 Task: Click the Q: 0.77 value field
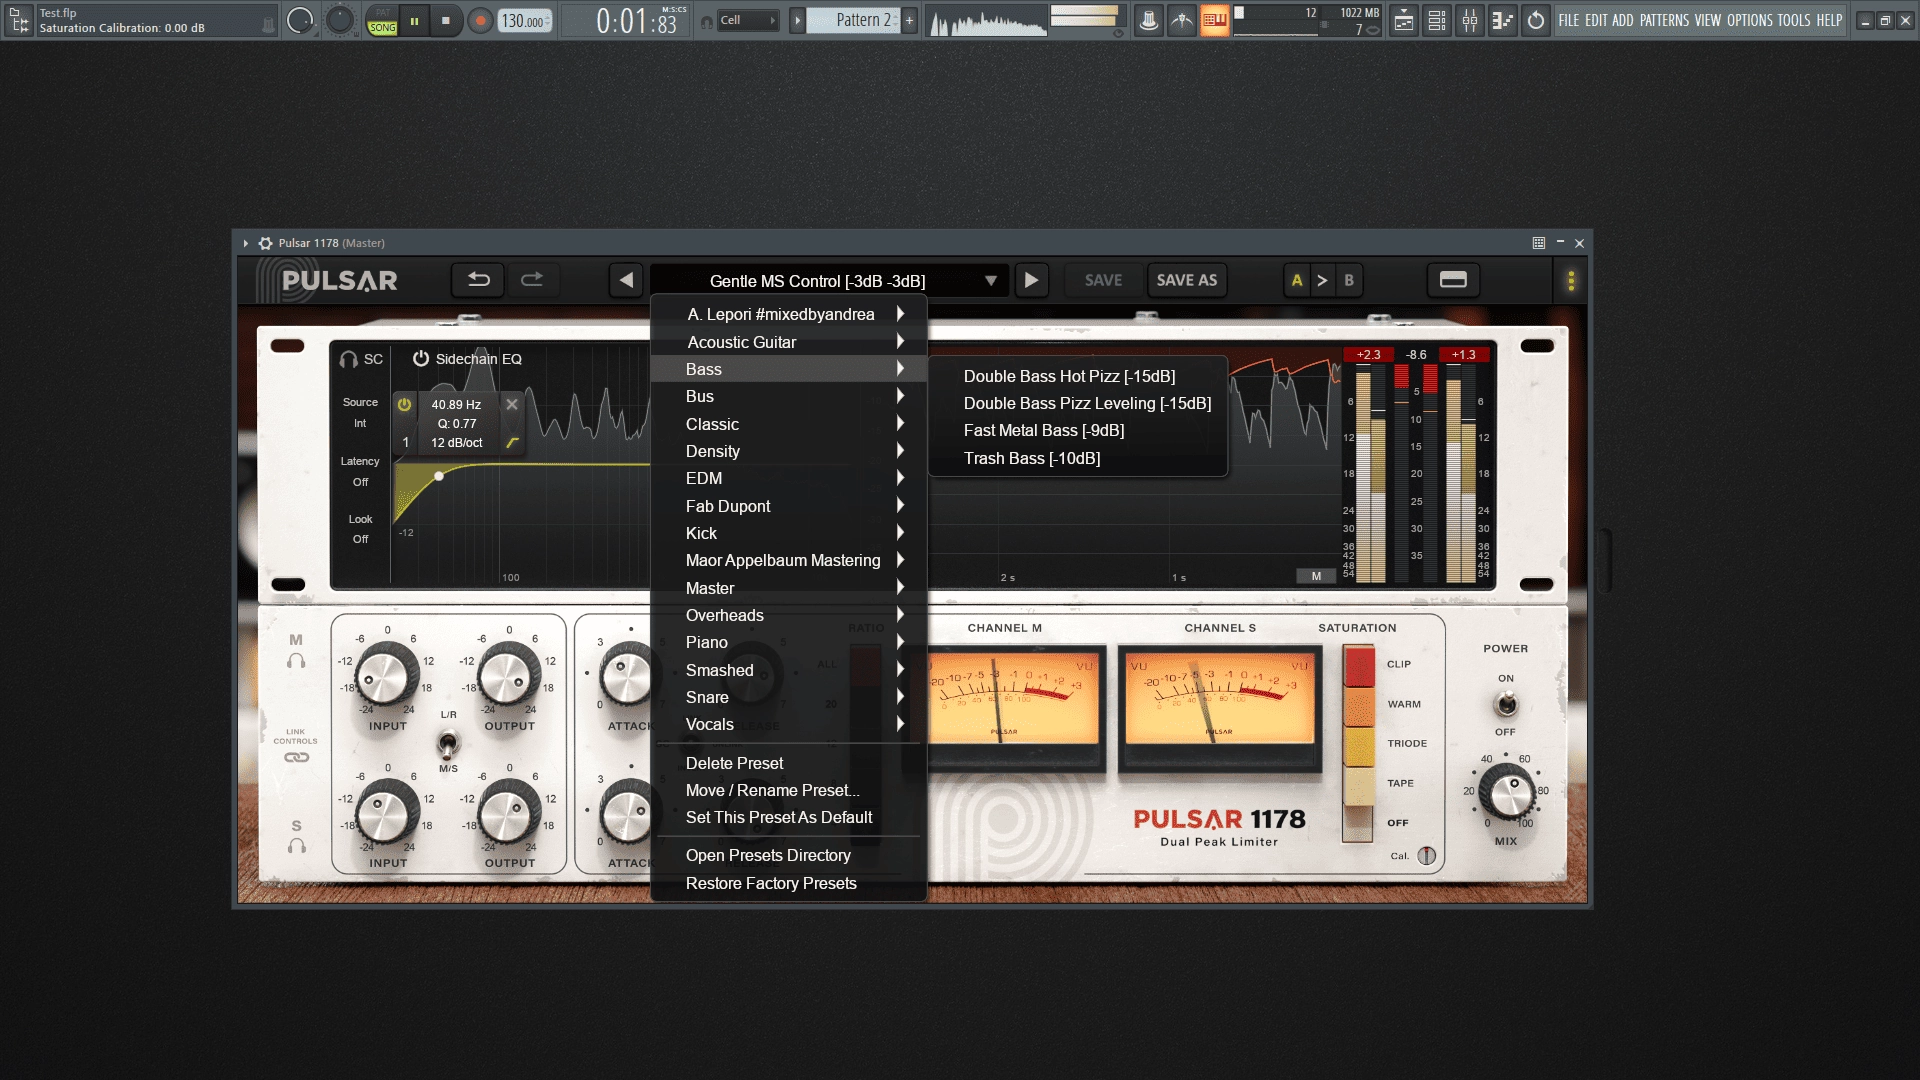[456, 424]
